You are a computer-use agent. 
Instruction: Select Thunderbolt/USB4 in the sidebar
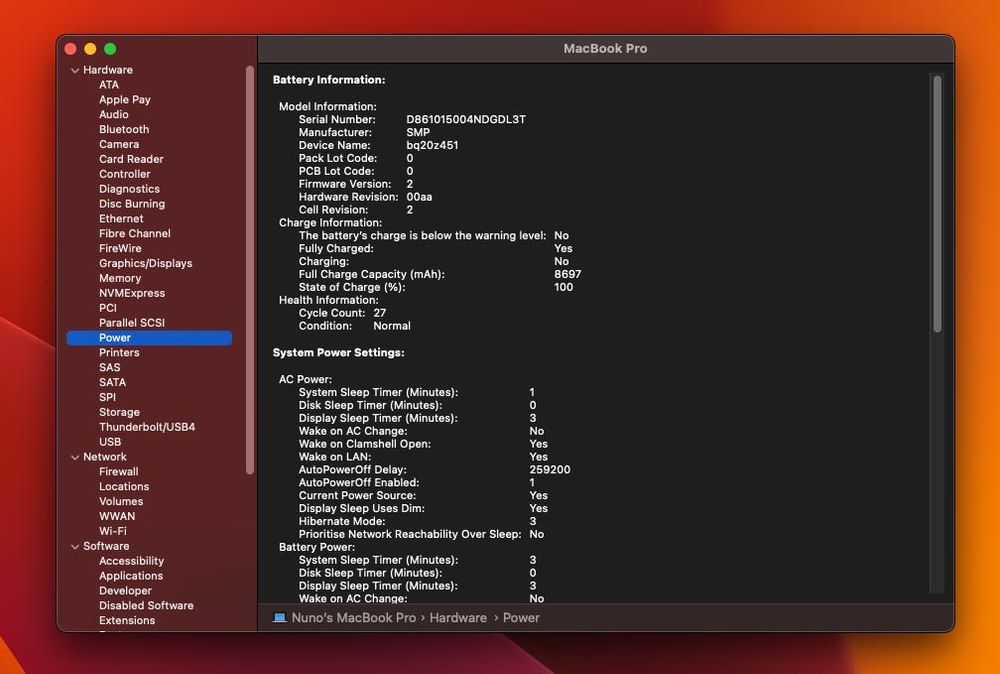[x=147, y=427]
